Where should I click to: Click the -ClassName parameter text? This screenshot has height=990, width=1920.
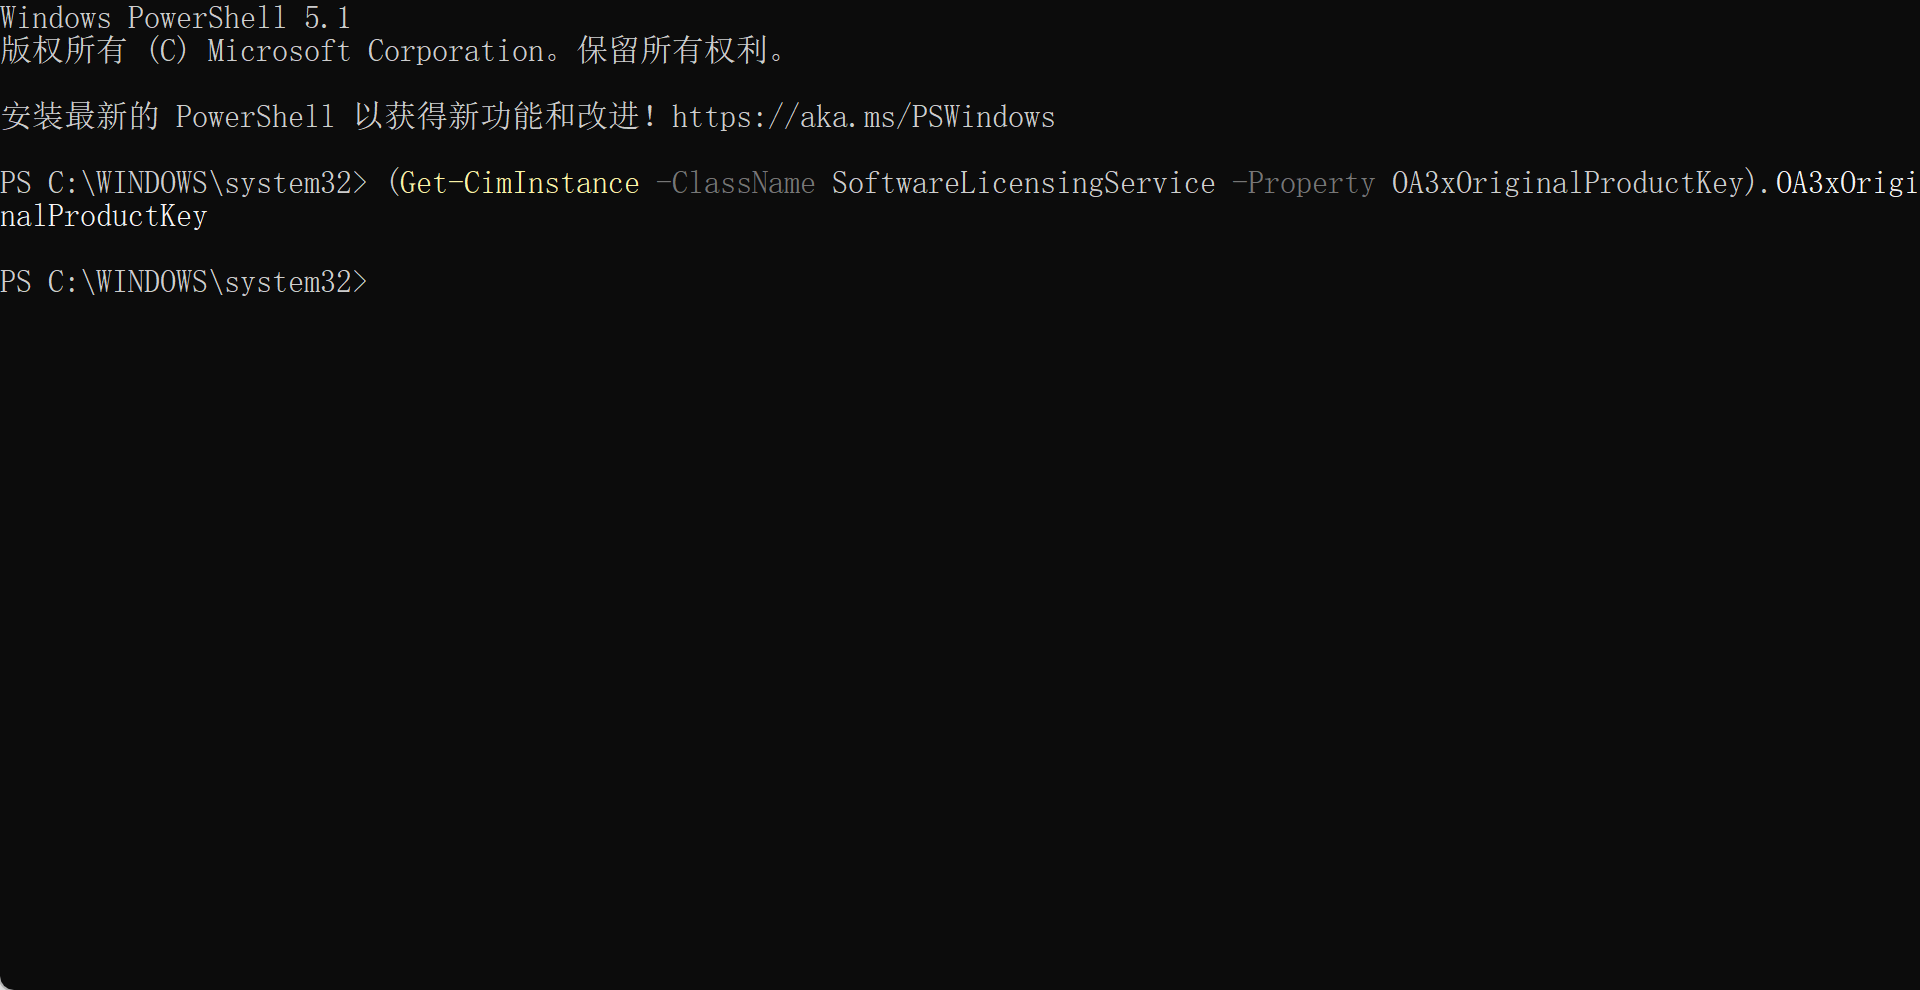(735, 183)
